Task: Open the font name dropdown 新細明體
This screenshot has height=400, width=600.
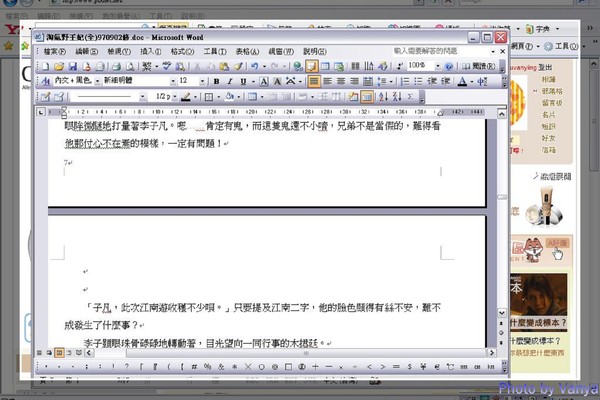Action: pyautogui.click(x=173, y=81)
